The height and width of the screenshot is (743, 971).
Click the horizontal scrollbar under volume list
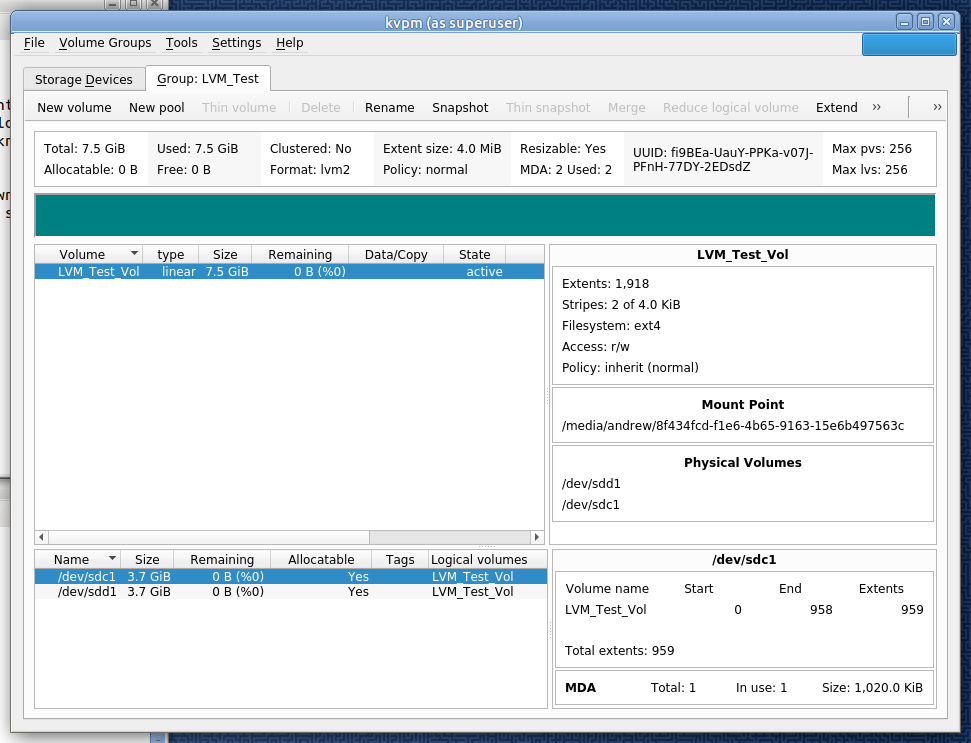(209, 537)
